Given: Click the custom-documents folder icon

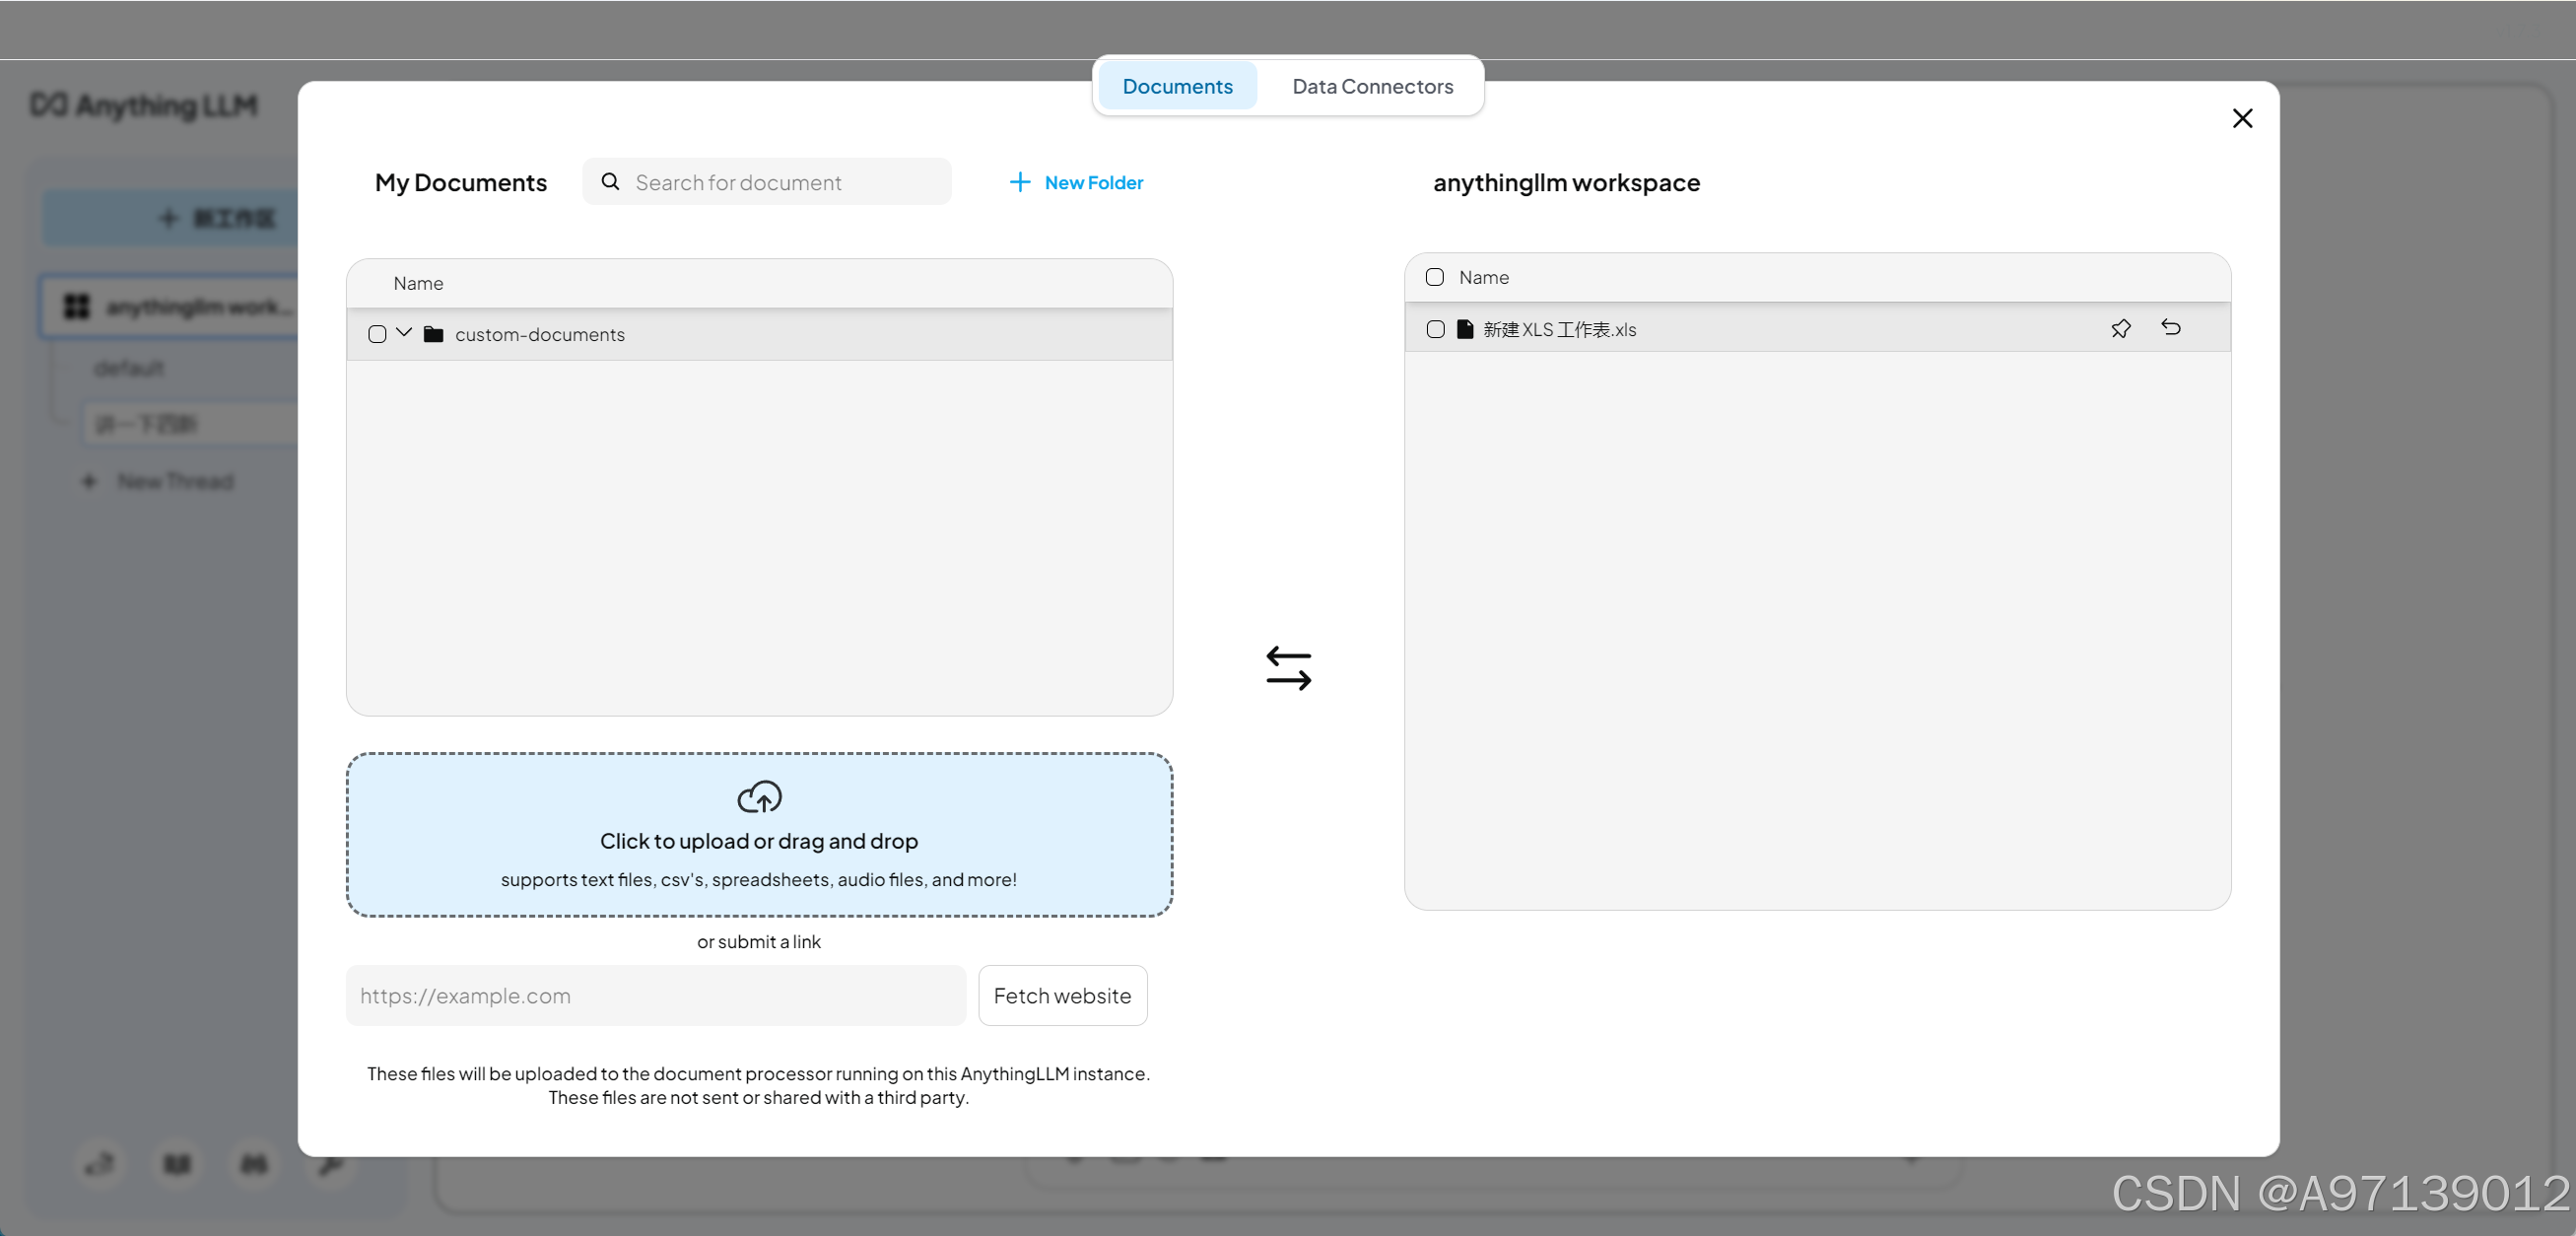Looking at the screenshot, I should [433, 334].
